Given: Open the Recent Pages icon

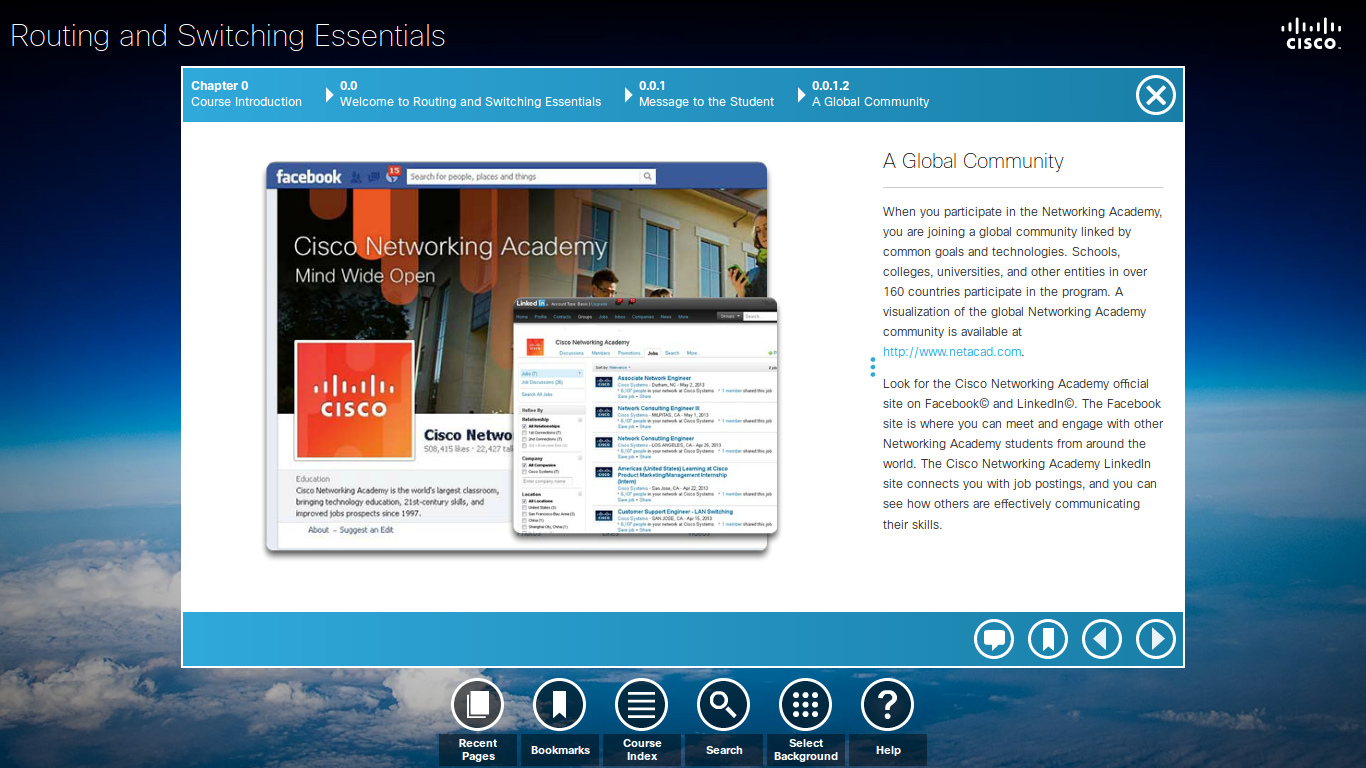Looking at the screenshot, I should [x=478, y=705].
